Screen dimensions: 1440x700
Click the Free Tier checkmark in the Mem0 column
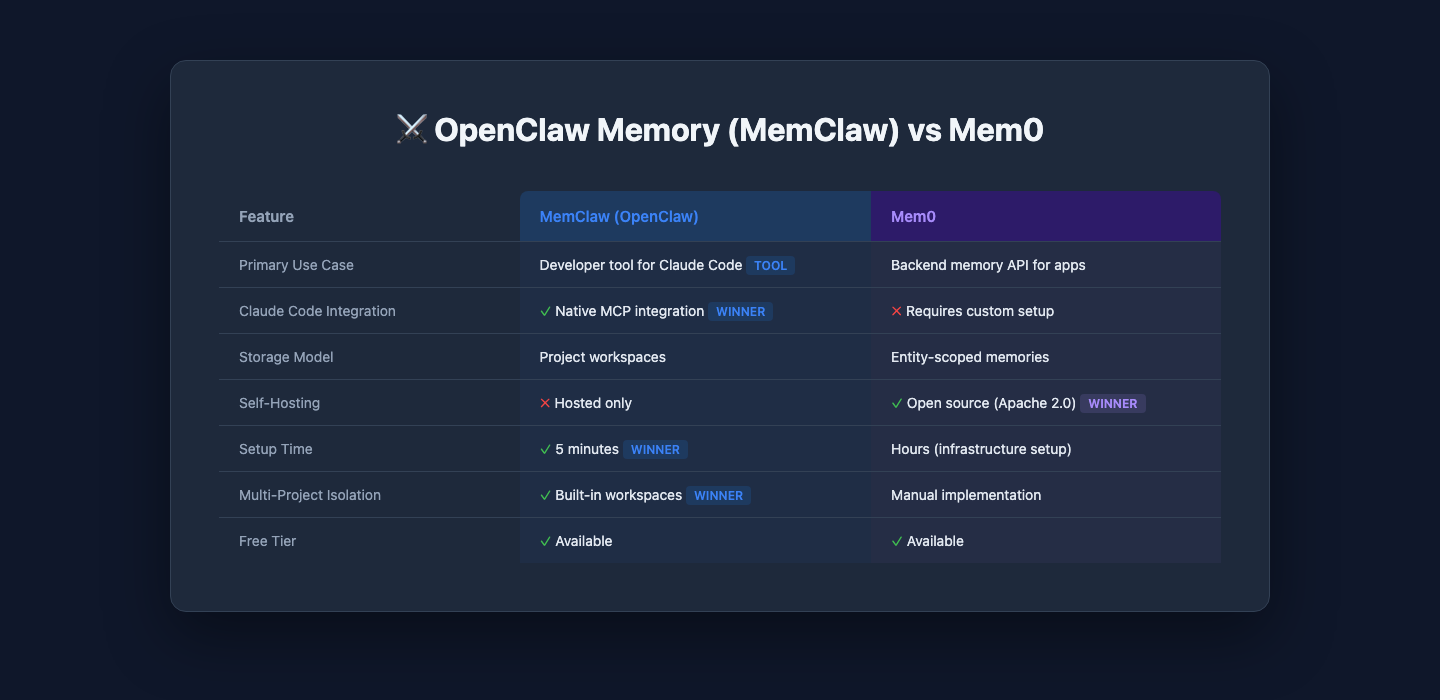(897, 541)
